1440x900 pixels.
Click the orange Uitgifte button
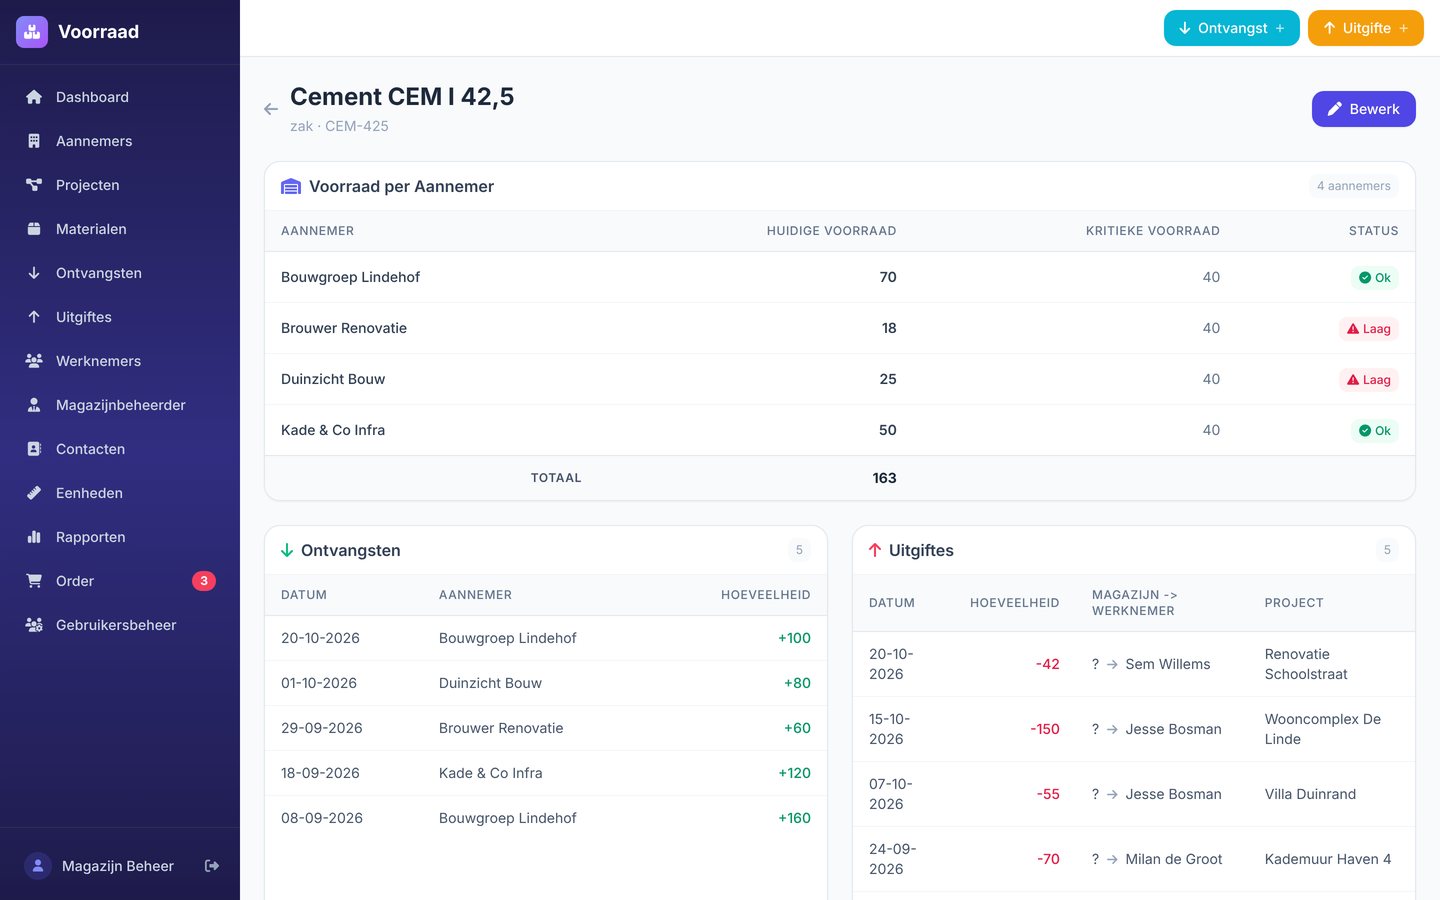pyautogui.click(x=1365, y=28)
